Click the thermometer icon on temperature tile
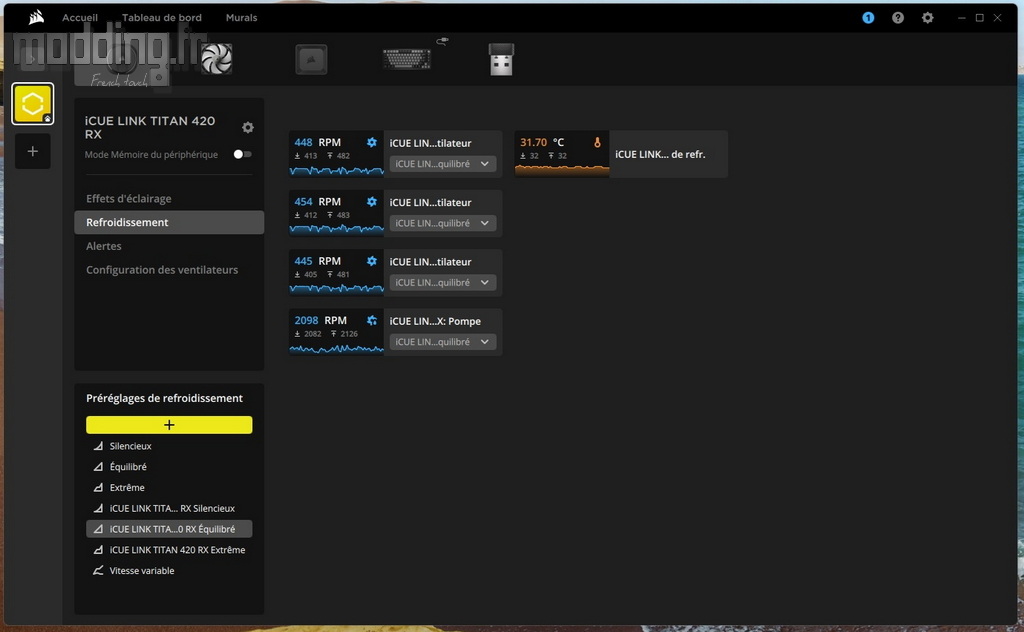Viewport: 1024px width, 632px height. point(597,142)
